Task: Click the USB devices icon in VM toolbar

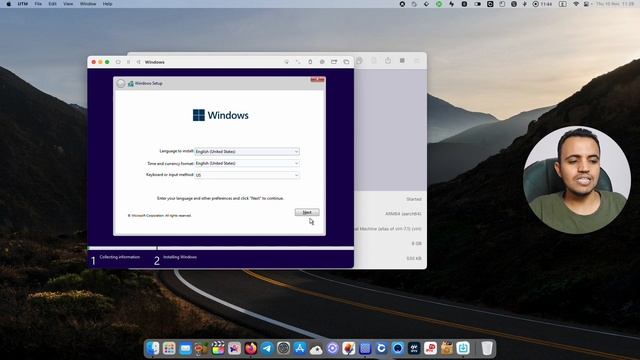Action: coord(310,62)
